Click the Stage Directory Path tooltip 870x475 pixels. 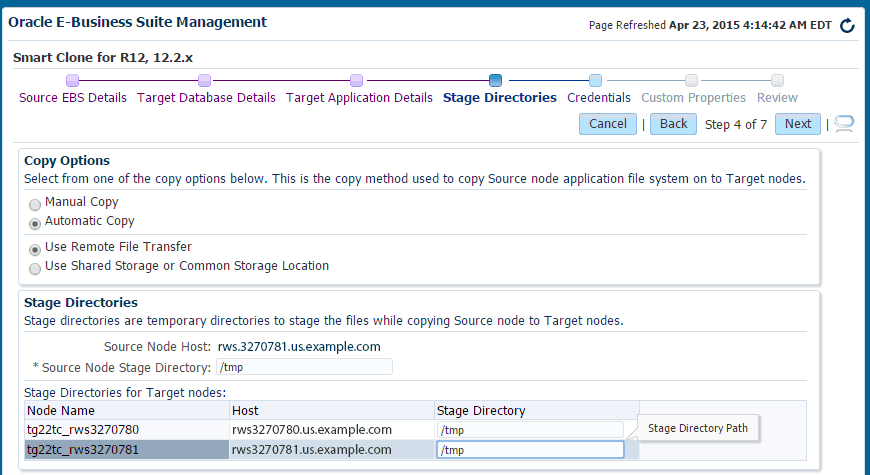697,428
